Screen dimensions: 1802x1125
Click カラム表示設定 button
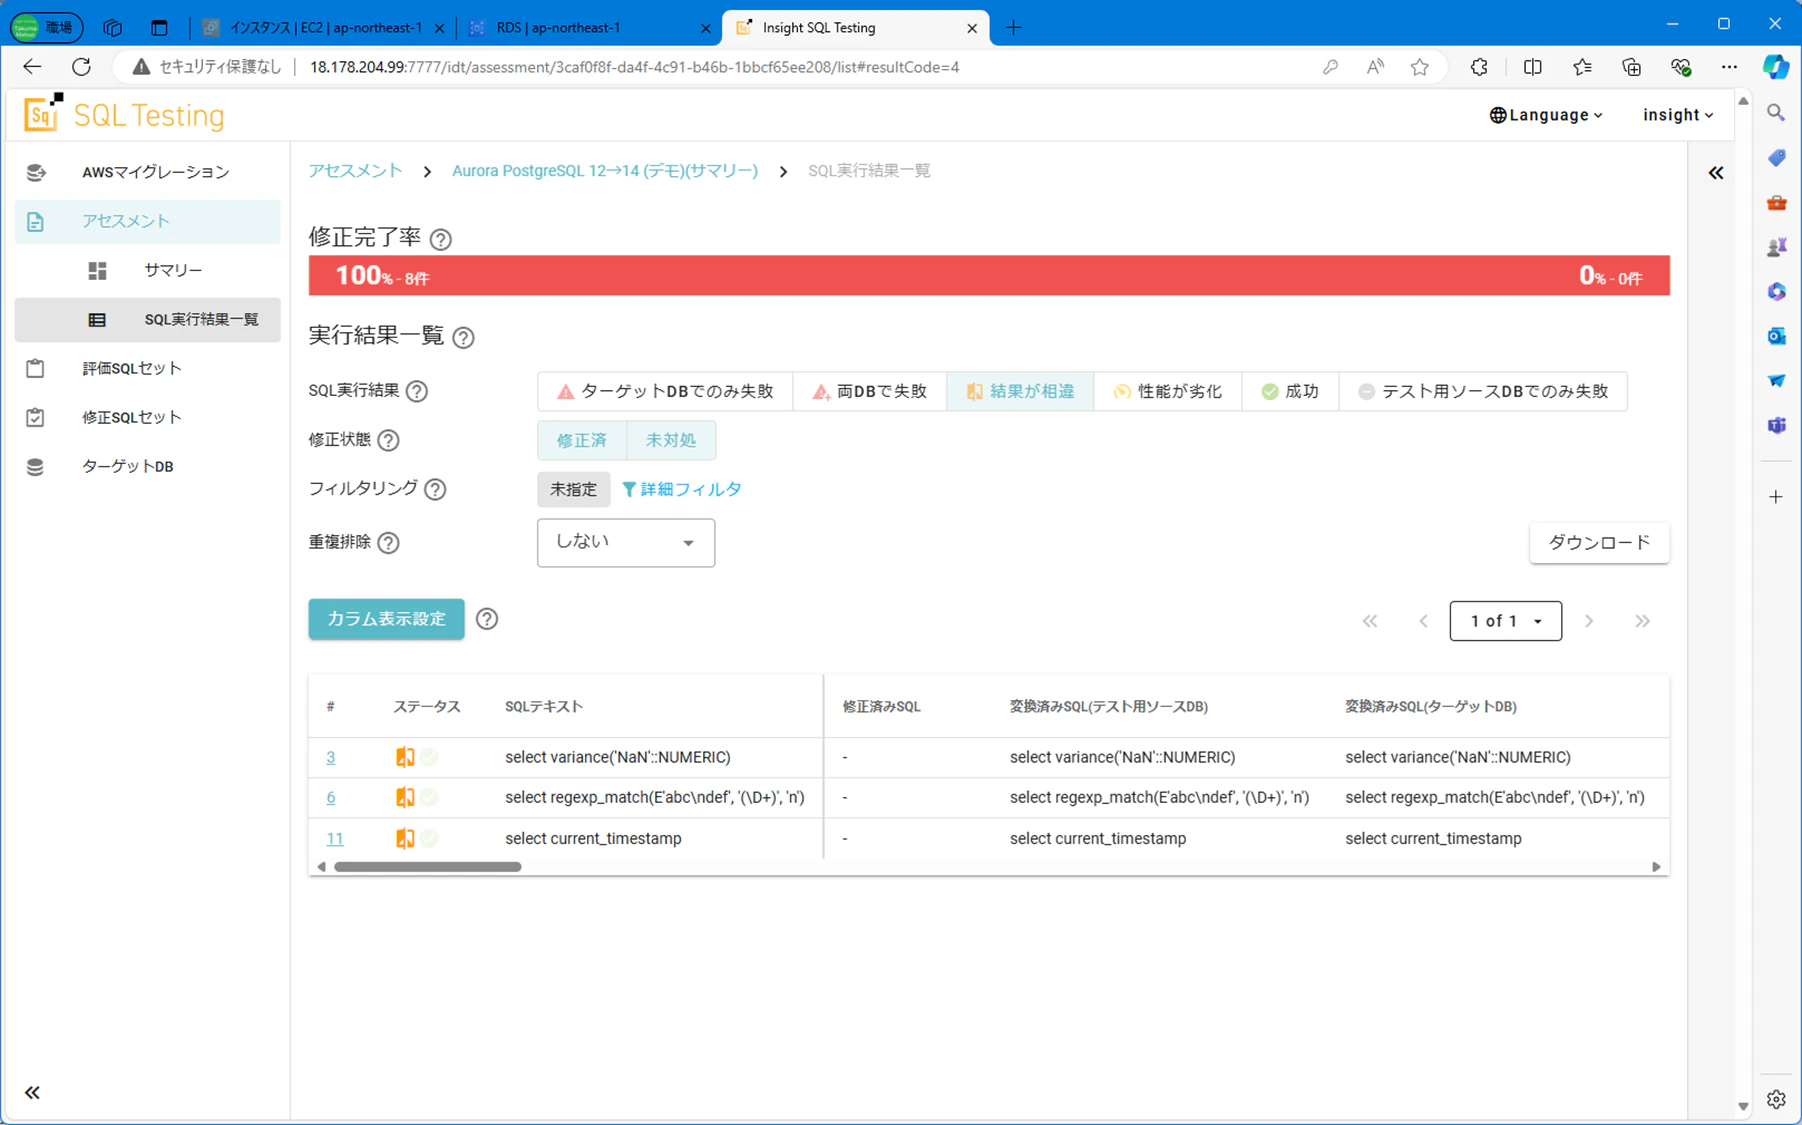386,619
